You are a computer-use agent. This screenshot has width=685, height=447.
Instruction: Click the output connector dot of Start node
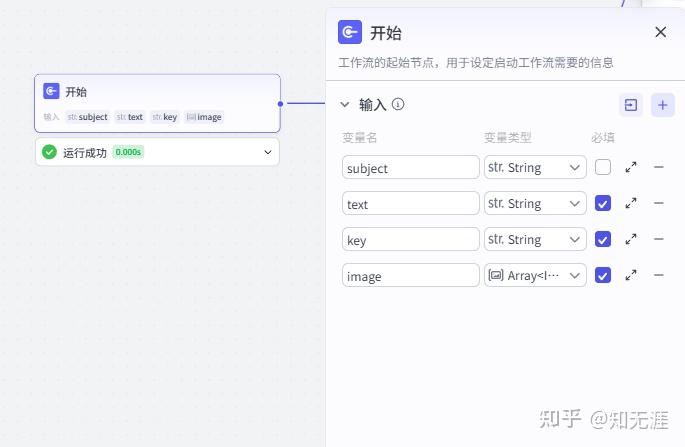point(280,104)
